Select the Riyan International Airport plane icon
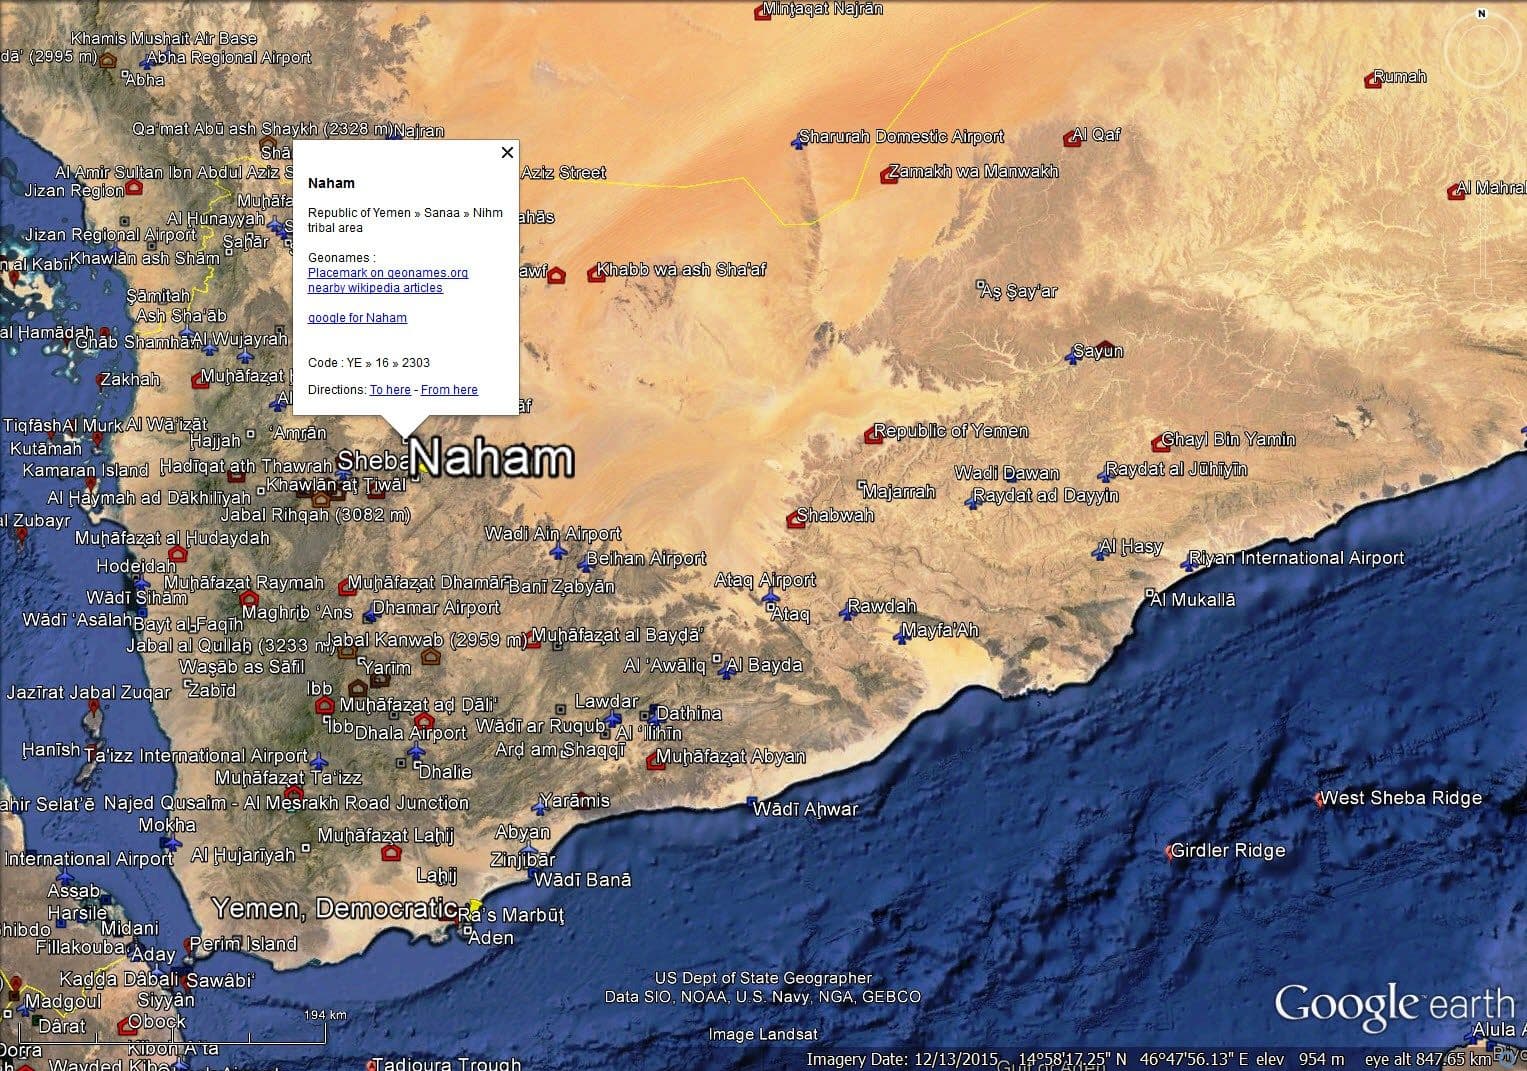The width and height of the screenshot is (1527, 1071). click(x=1189, y=563)
